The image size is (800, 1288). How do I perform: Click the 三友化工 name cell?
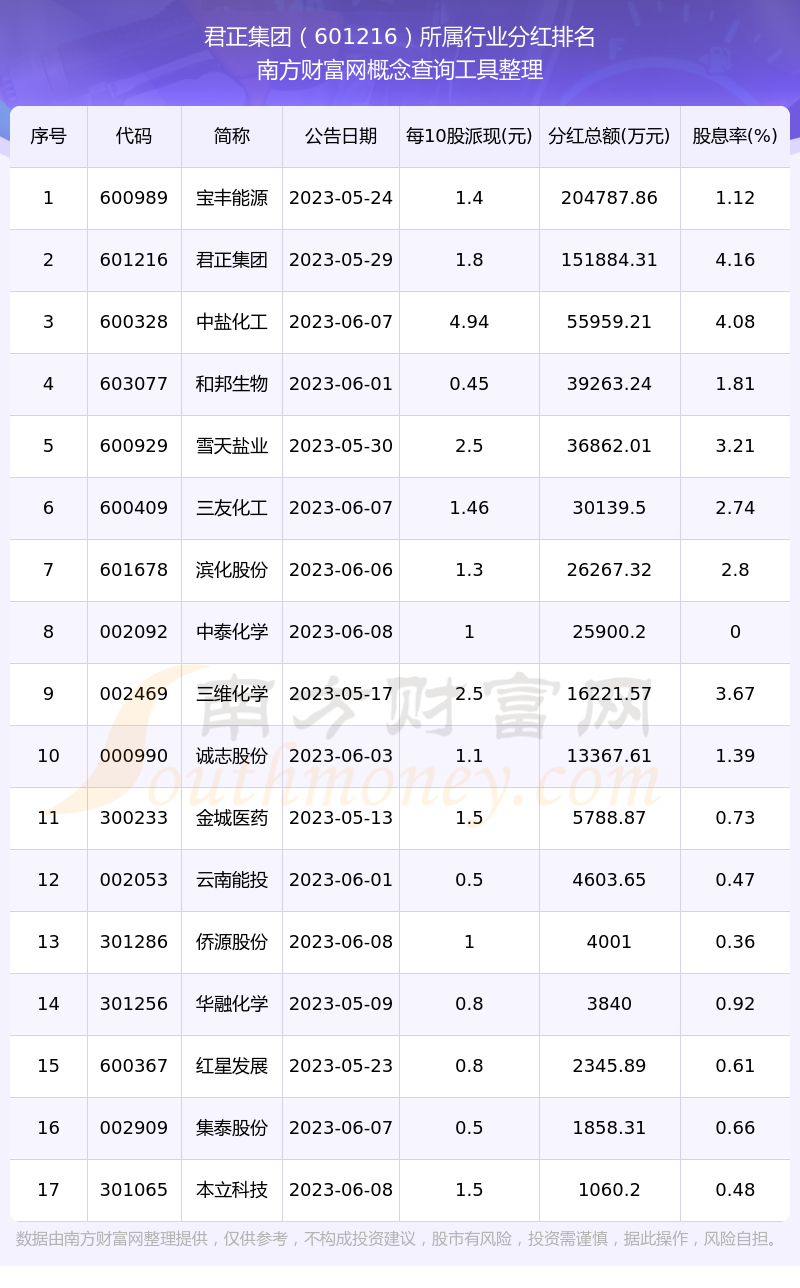(x=232, y=508)
